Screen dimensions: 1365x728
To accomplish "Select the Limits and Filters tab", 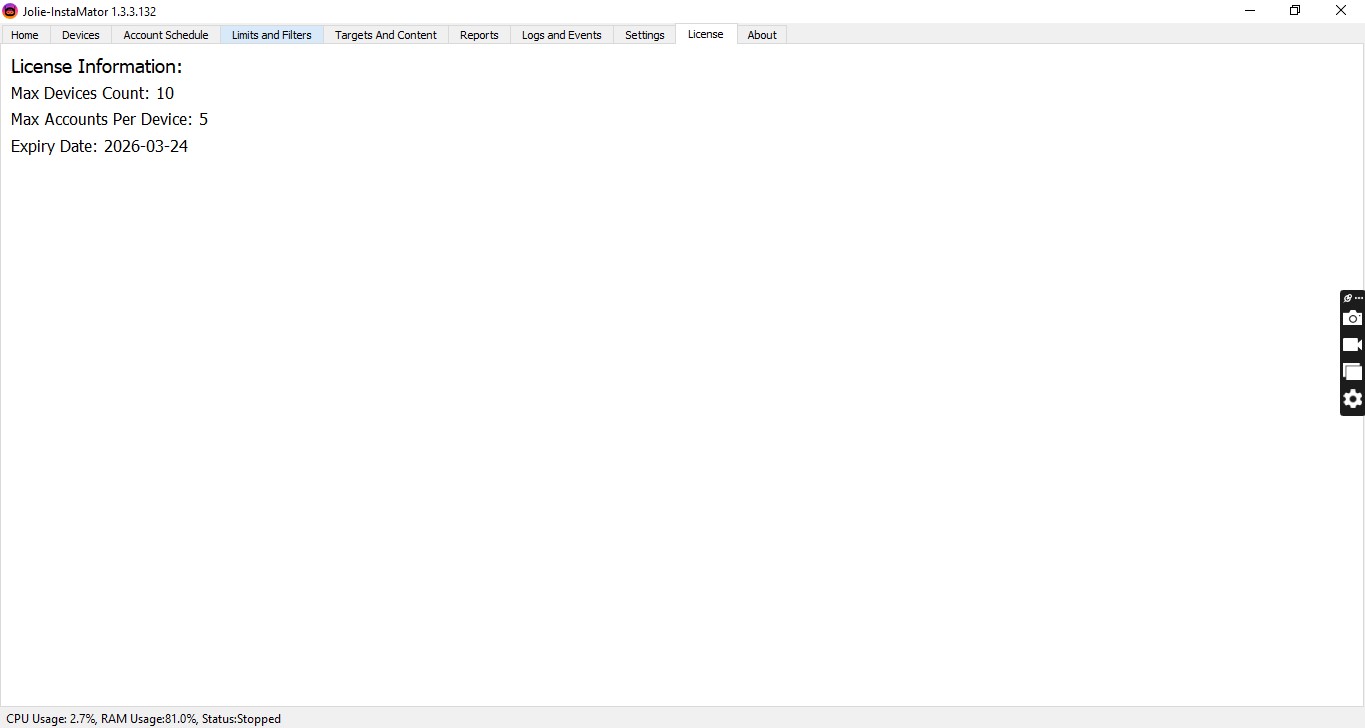I will (x=271, y=35).
